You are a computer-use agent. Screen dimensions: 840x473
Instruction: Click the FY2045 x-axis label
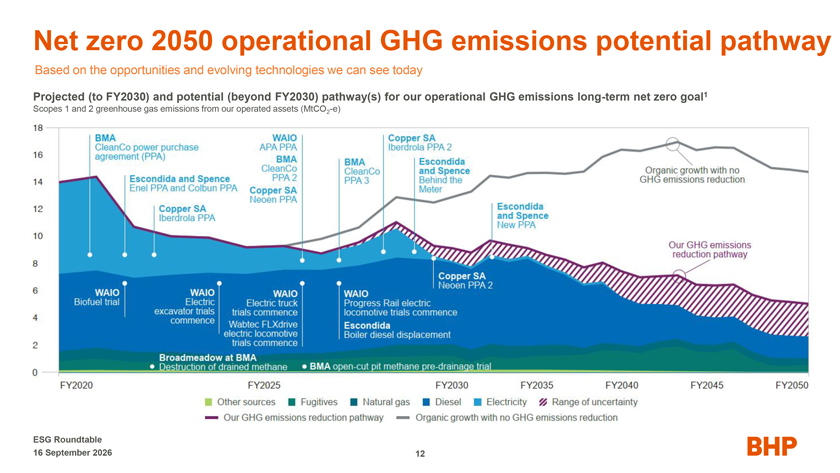pos(707,385)
